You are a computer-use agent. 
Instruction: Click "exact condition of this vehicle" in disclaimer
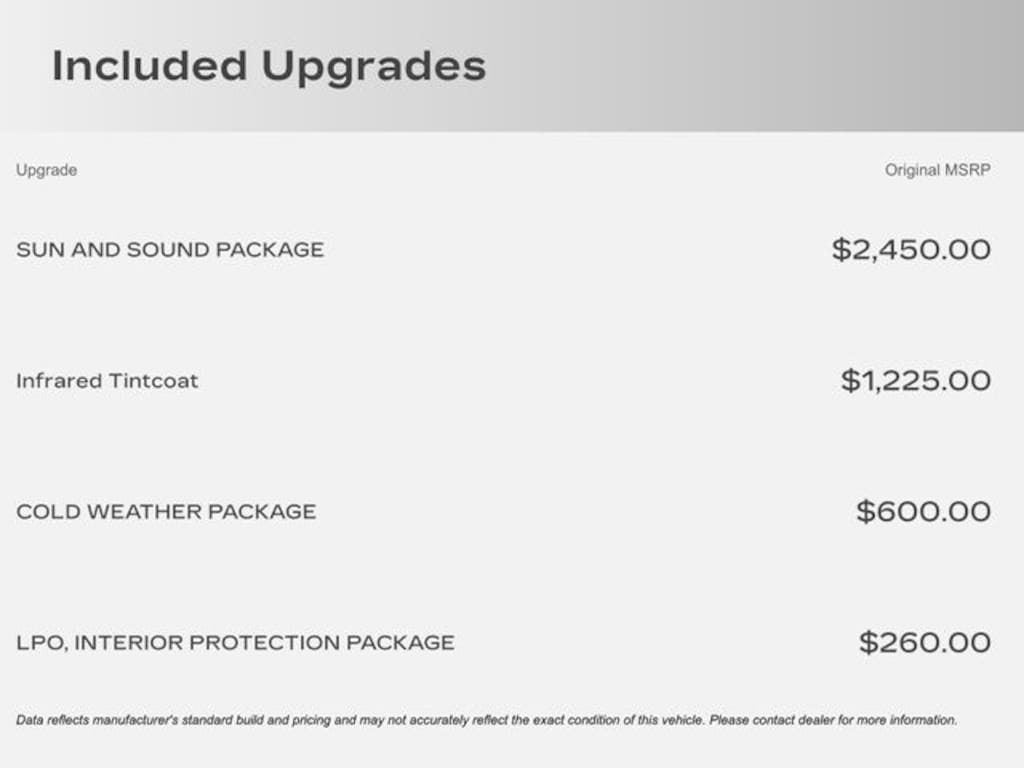tap(616, 720)
